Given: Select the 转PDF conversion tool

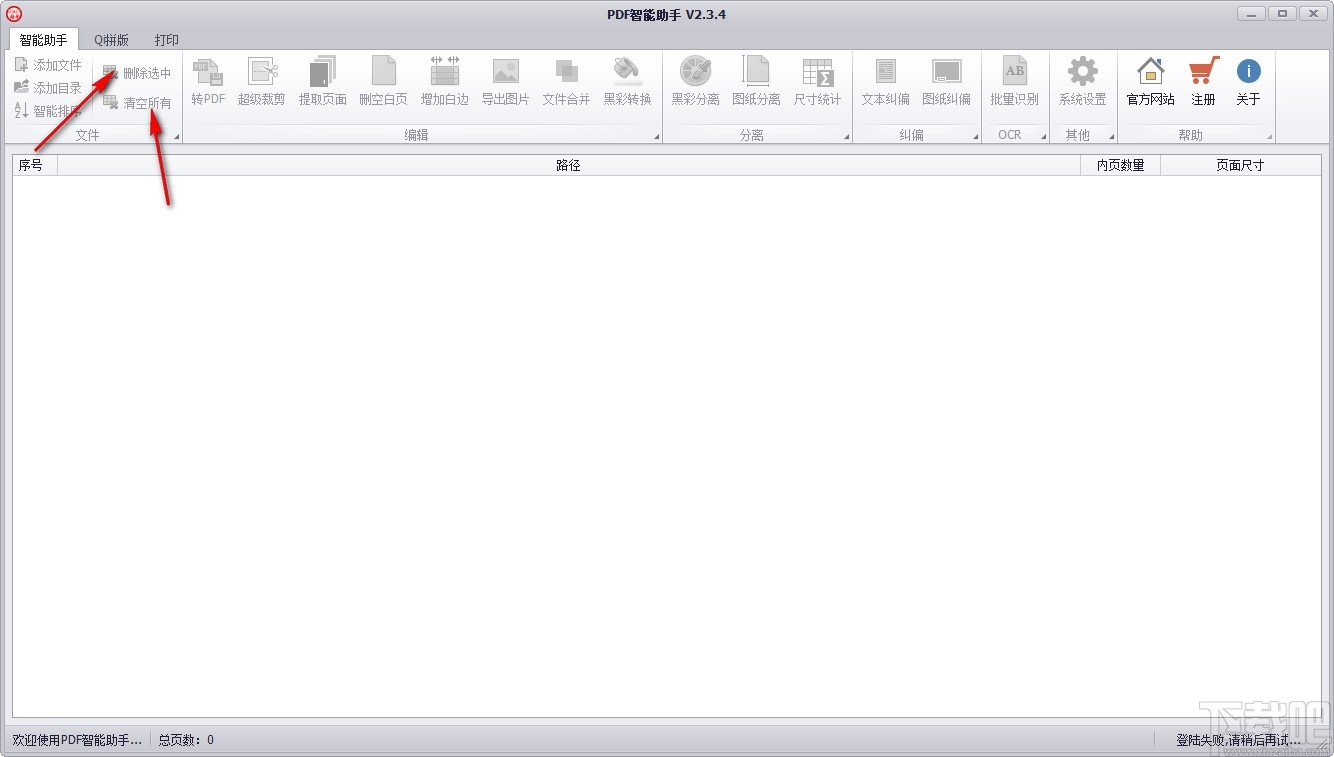Looking at the screenshot, I should tap(207, 82).
